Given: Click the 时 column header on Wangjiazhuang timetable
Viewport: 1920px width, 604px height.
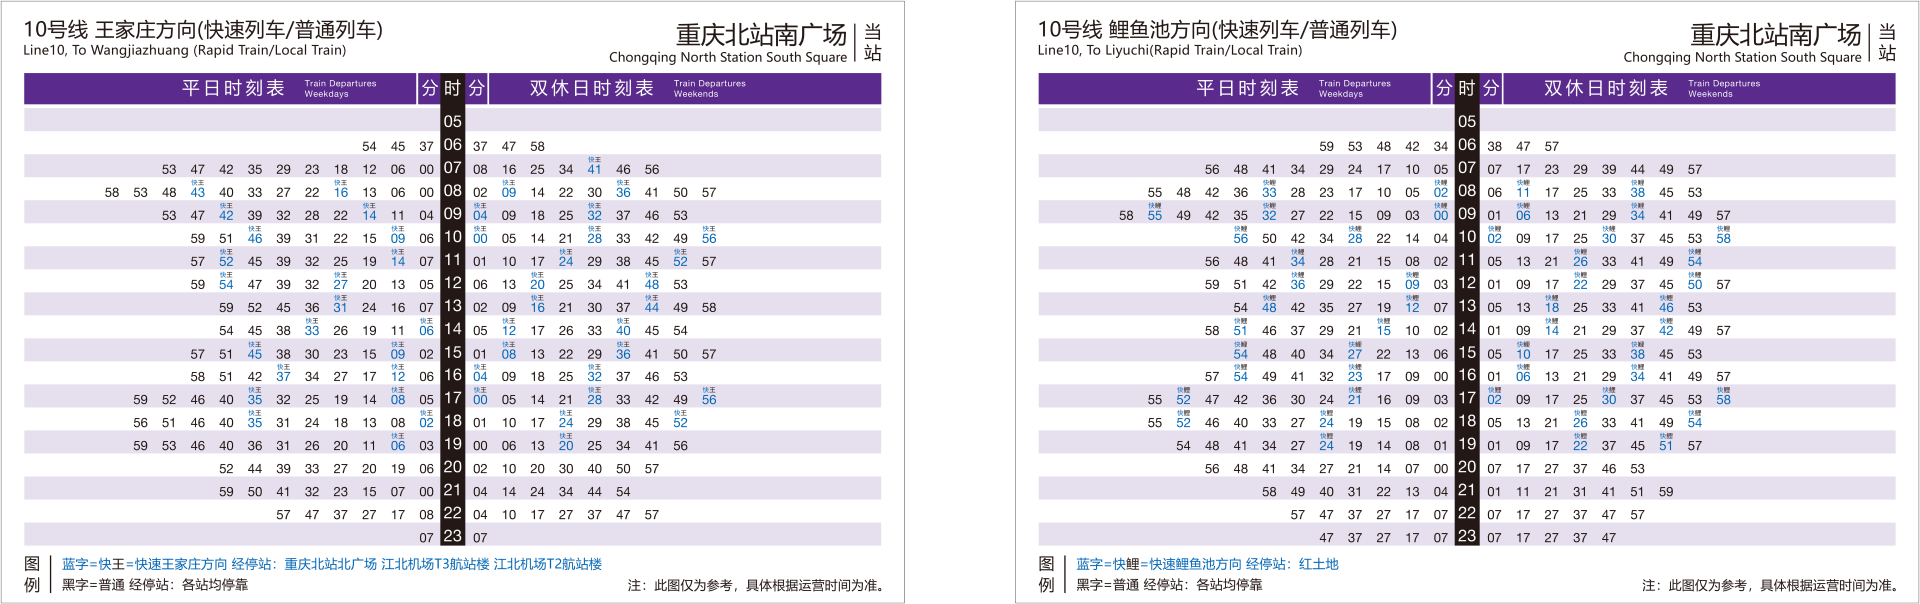Looking at the screenshot, I should (x=453, y=88).
